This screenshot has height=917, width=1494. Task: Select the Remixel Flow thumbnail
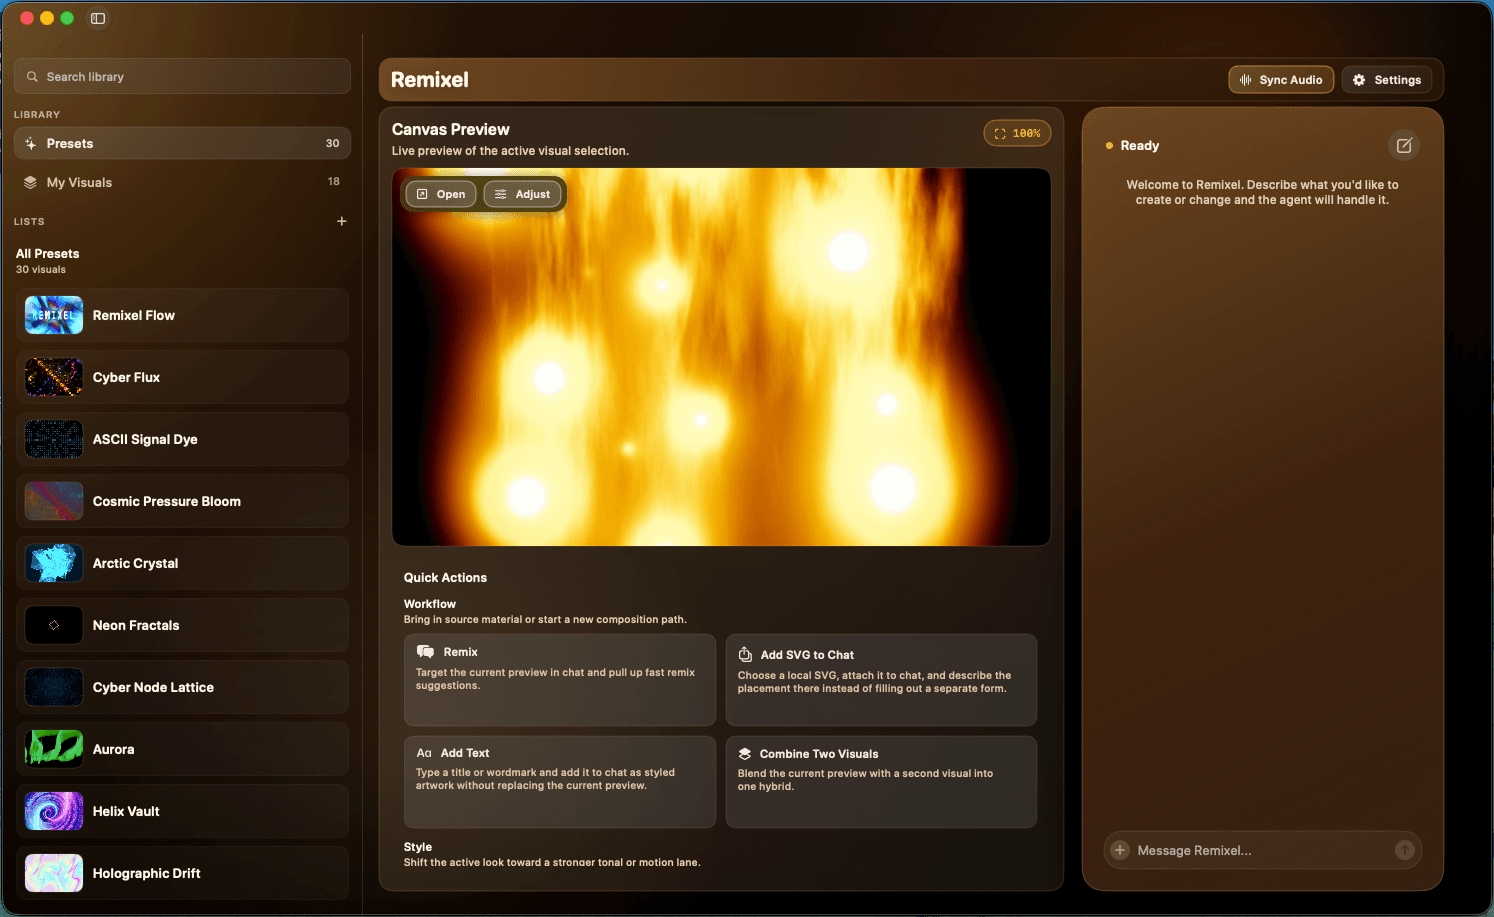[x=54, y=315]
